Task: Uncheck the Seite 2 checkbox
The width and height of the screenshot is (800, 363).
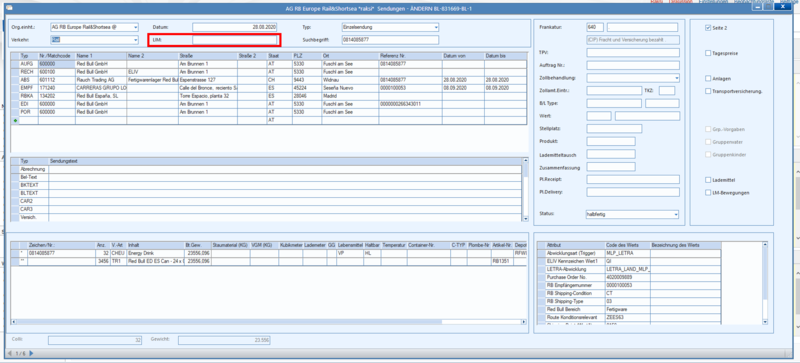Action: pos(708,28)
